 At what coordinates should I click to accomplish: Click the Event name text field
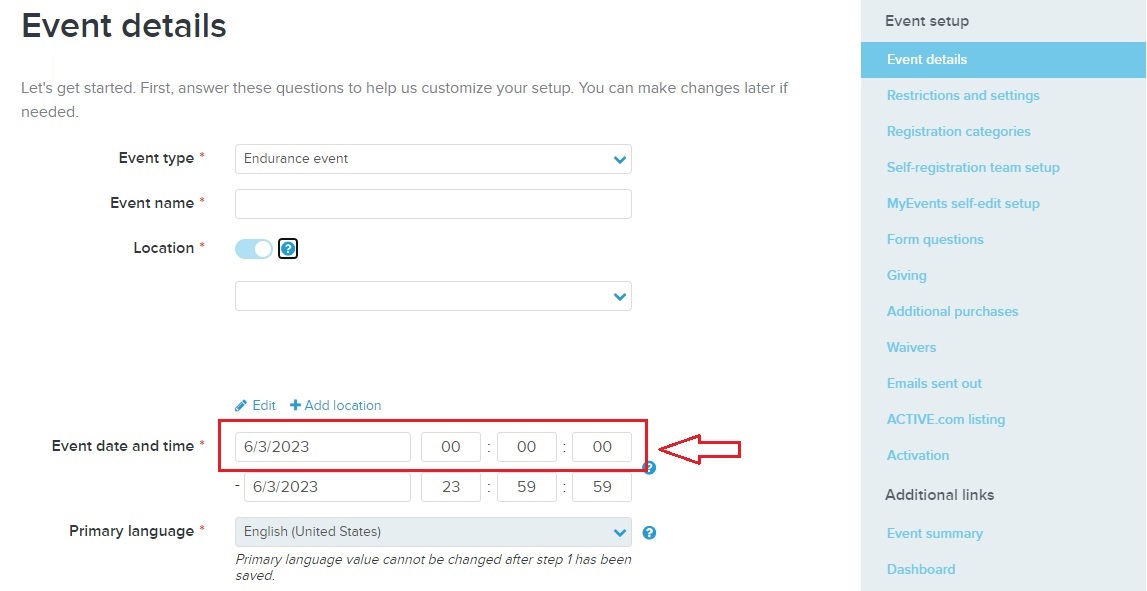coord(433,204)
